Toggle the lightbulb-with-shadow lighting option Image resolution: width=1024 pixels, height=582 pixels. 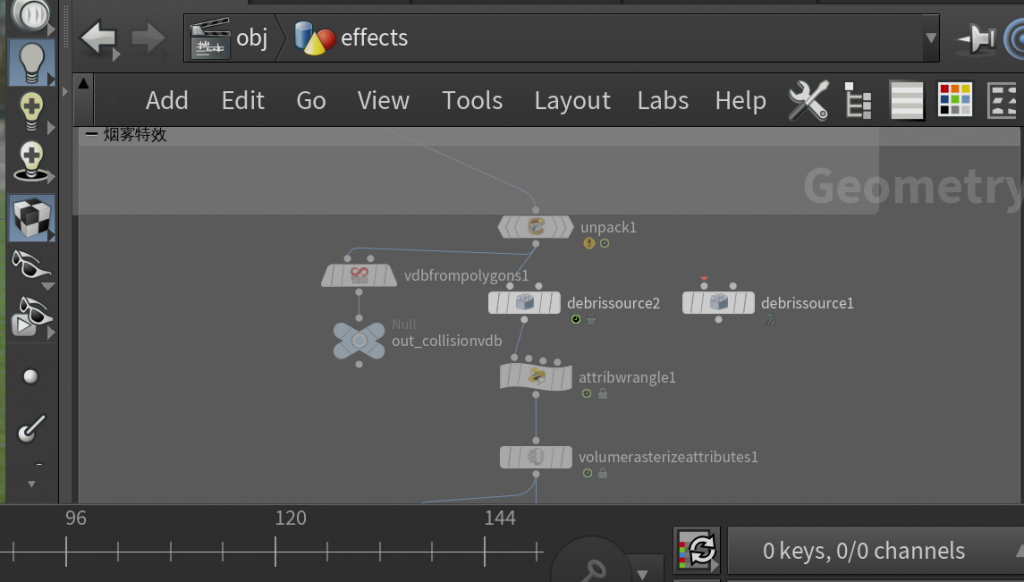point(31,160)
